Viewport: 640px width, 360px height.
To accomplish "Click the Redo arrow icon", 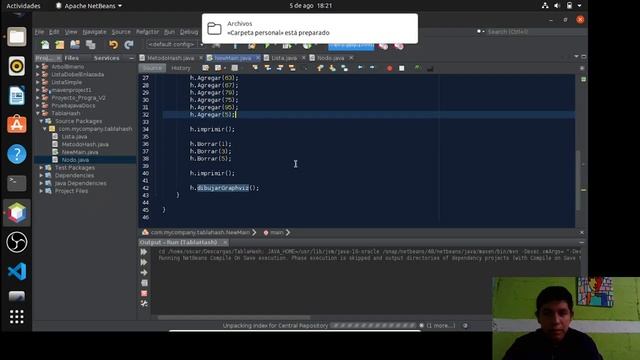I will point(129,44).
